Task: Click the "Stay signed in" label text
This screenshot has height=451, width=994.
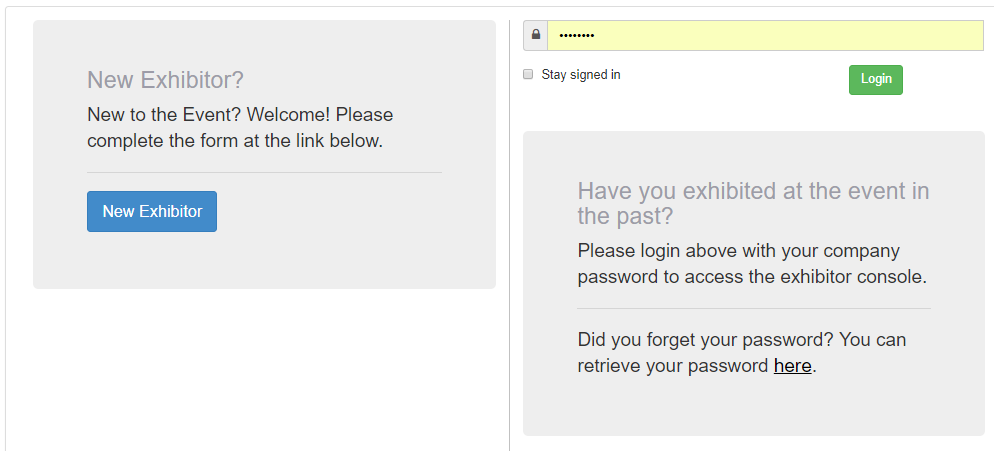Action: (x=581, y=75)
